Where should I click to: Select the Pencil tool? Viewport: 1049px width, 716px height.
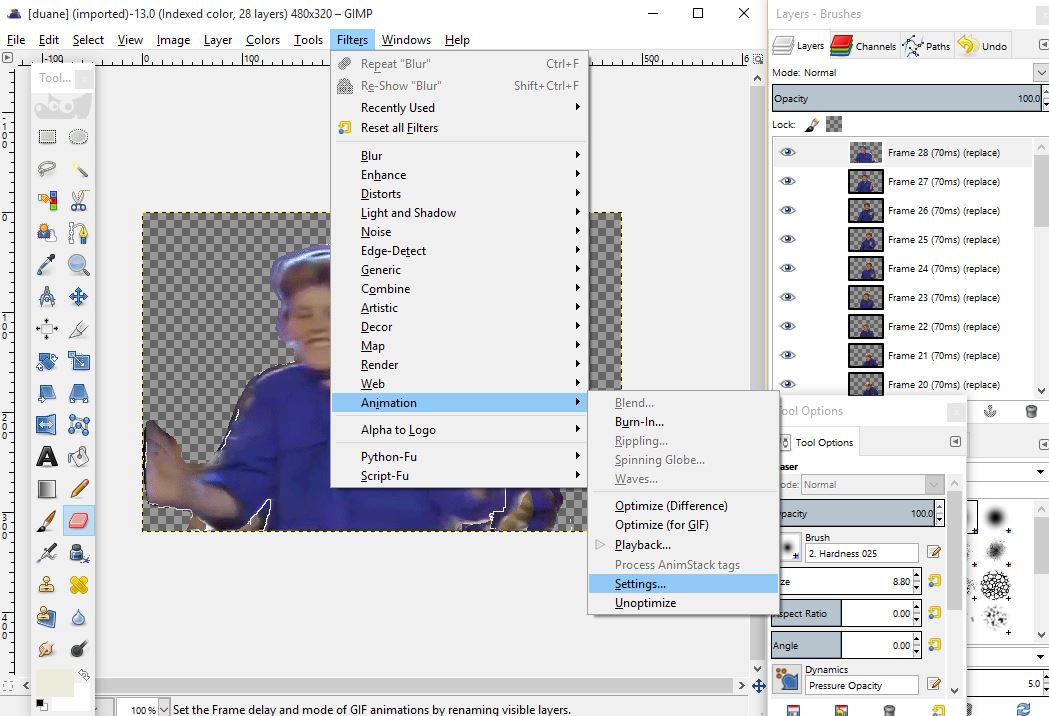[x=78, y=489]
